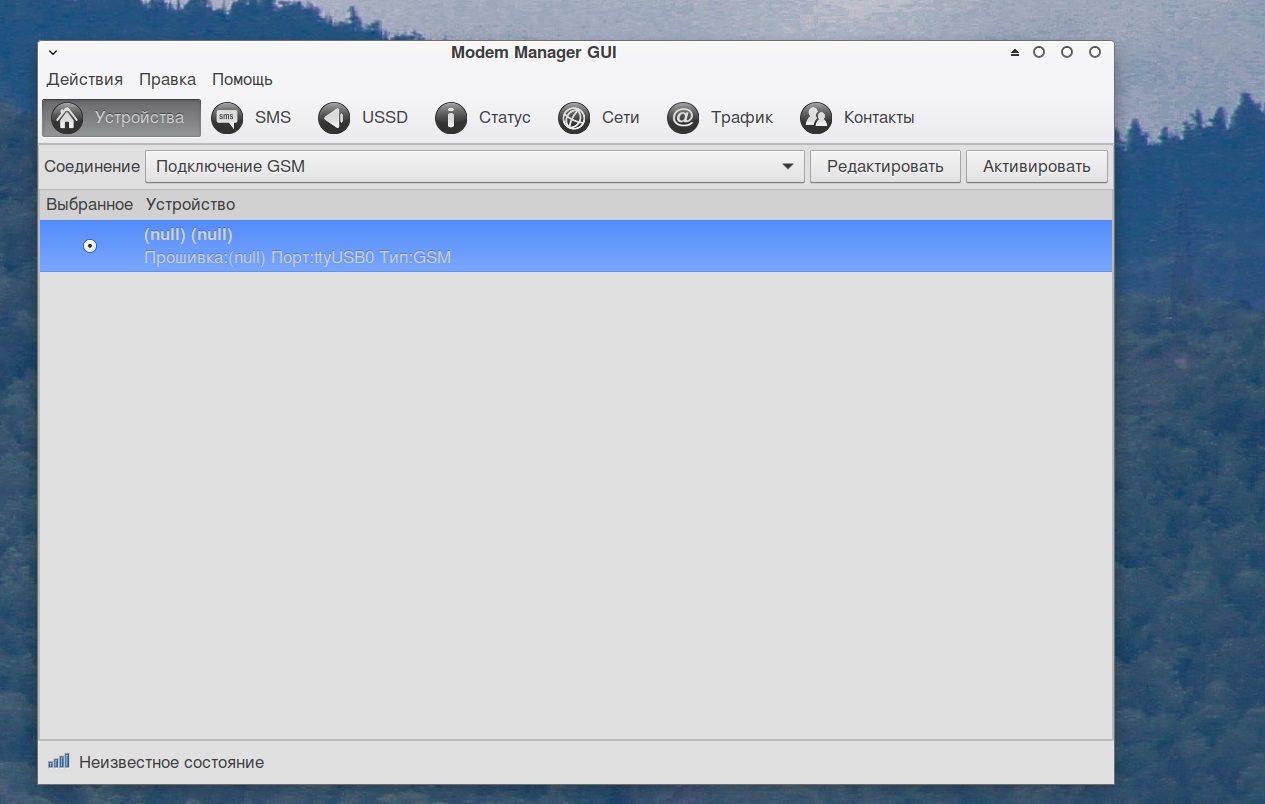
Task: Click the Редактировать button
Action: [x=885, y=167]
